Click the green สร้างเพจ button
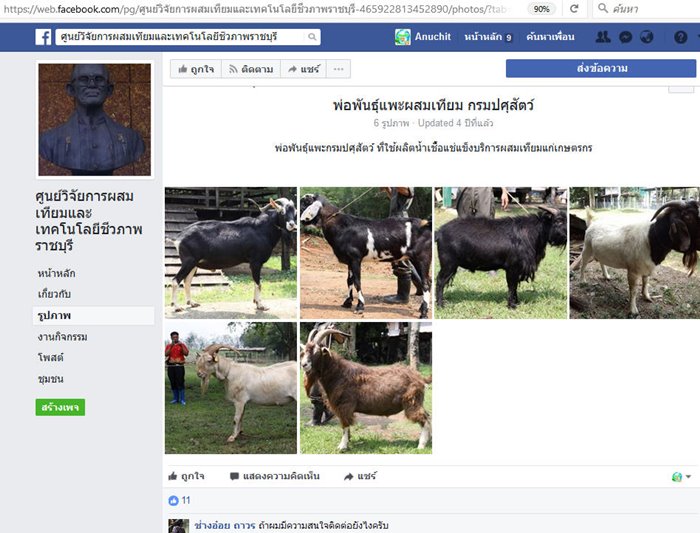 (x=60, y=407)
